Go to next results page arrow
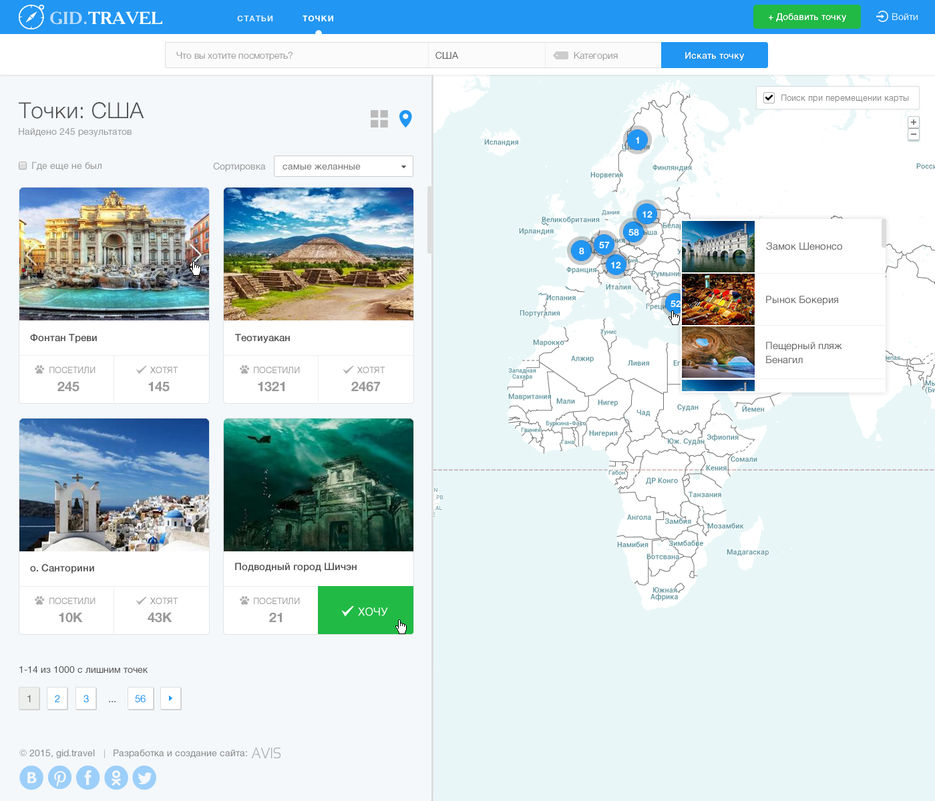This screenshot has height=801, width=935. point(170,698)
